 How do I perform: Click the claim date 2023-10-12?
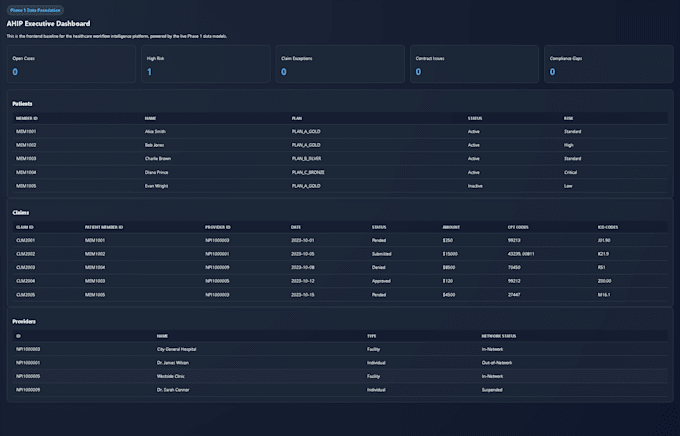click(x=303, y=281)
